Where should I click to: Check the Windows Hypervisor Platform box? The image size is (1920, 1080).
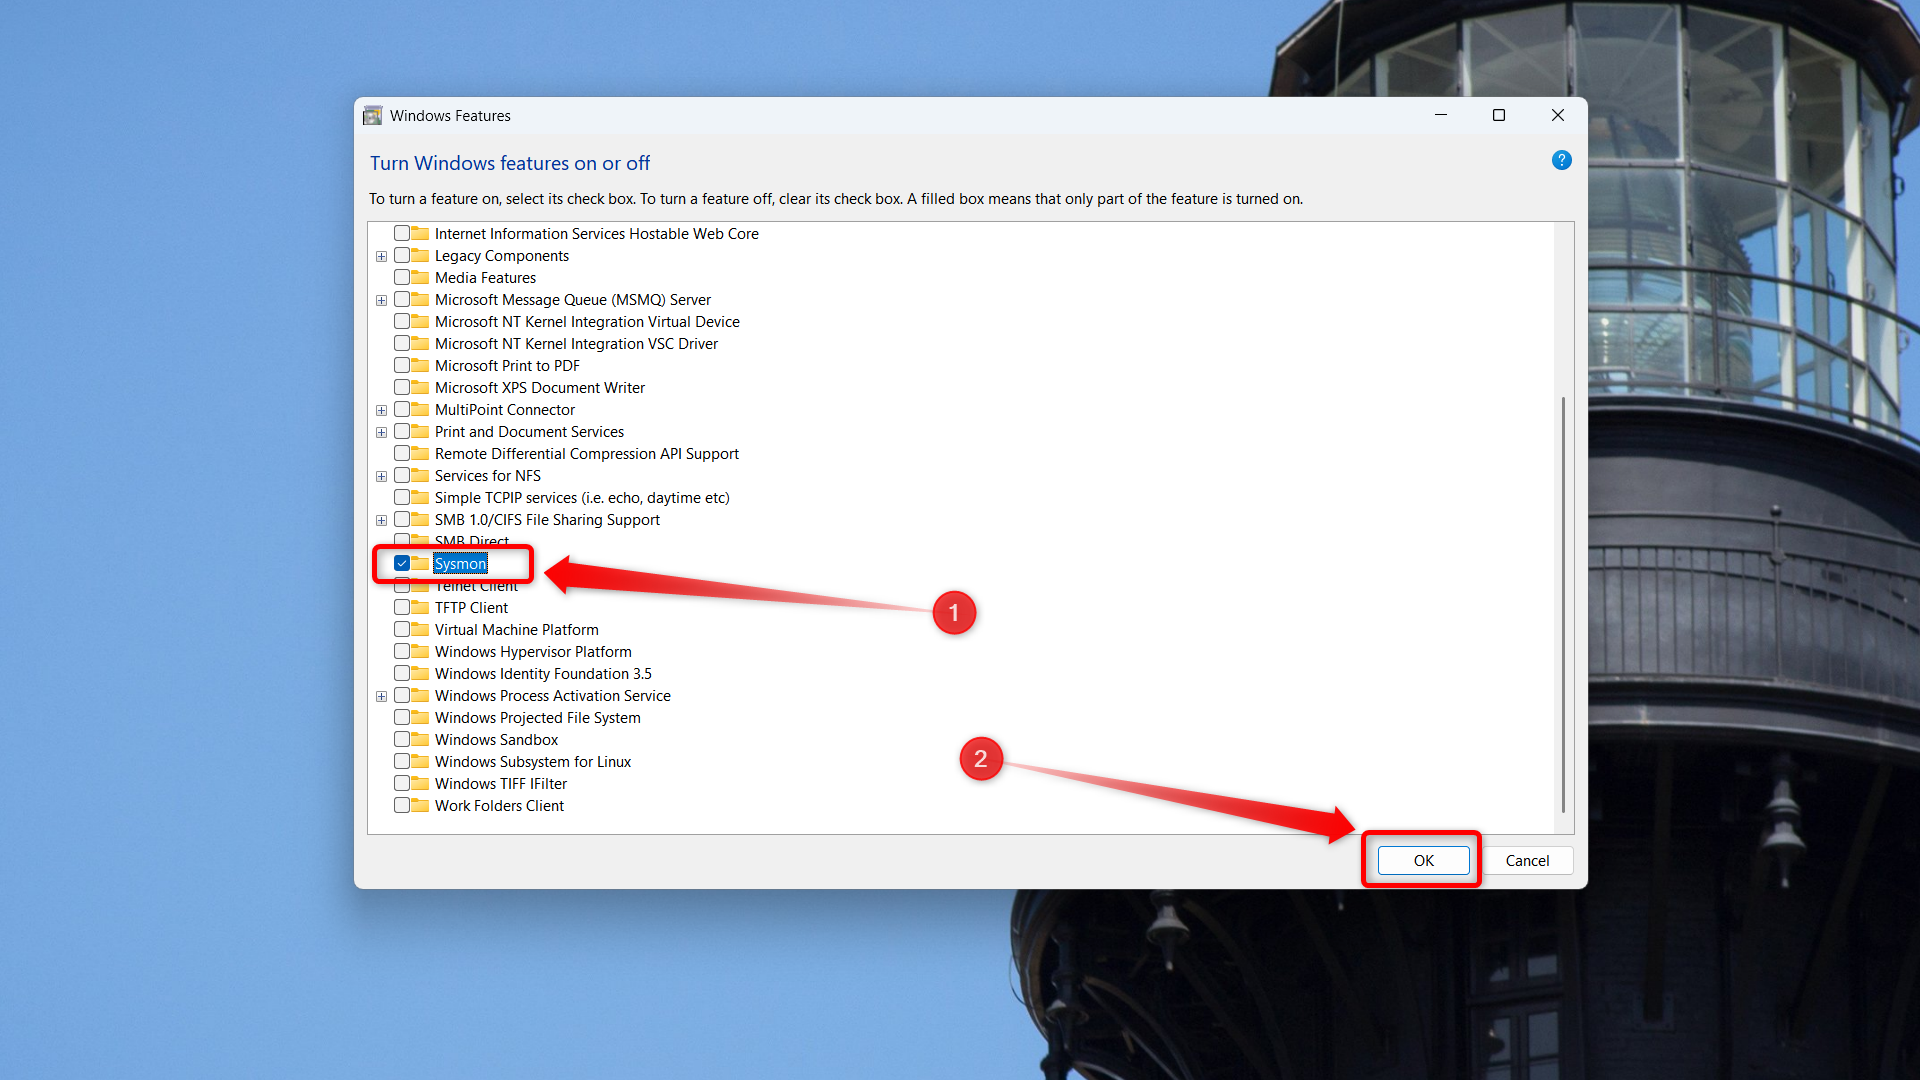(x=401, y=652)
